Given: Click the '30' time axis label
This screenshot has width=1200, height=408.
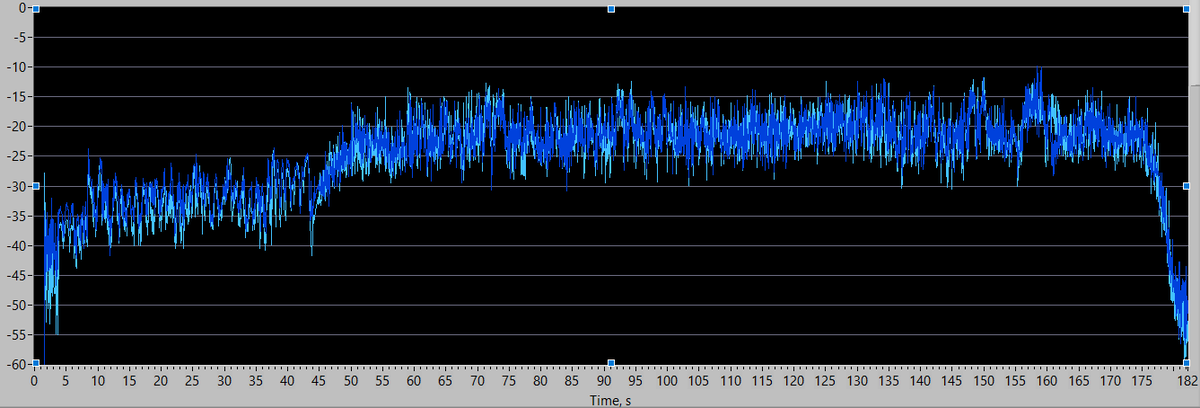Looking at the screenshot, I should click(225, 381).
